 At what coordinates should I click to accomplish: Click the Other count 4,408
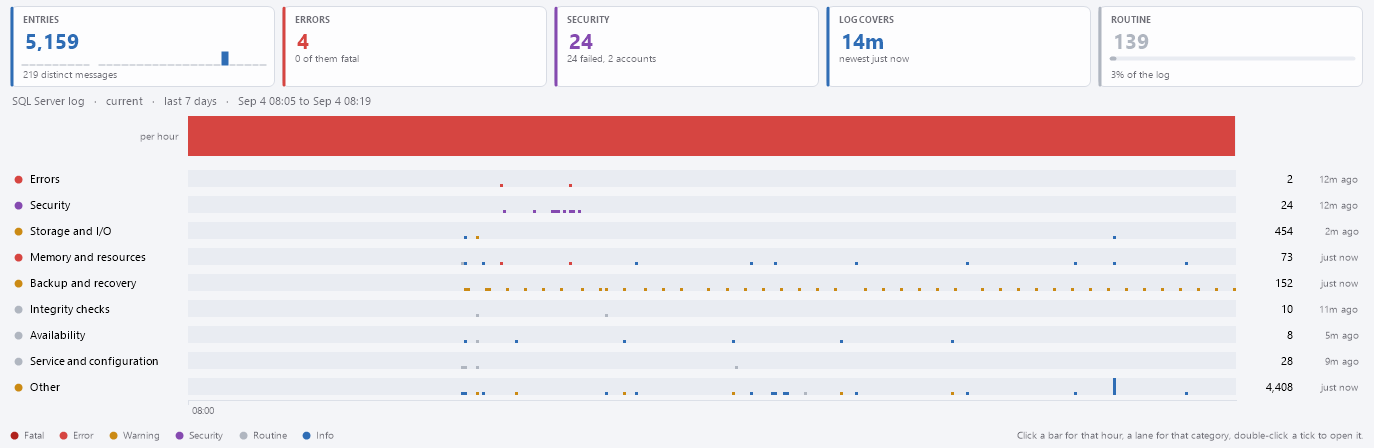click(1279, 387)
